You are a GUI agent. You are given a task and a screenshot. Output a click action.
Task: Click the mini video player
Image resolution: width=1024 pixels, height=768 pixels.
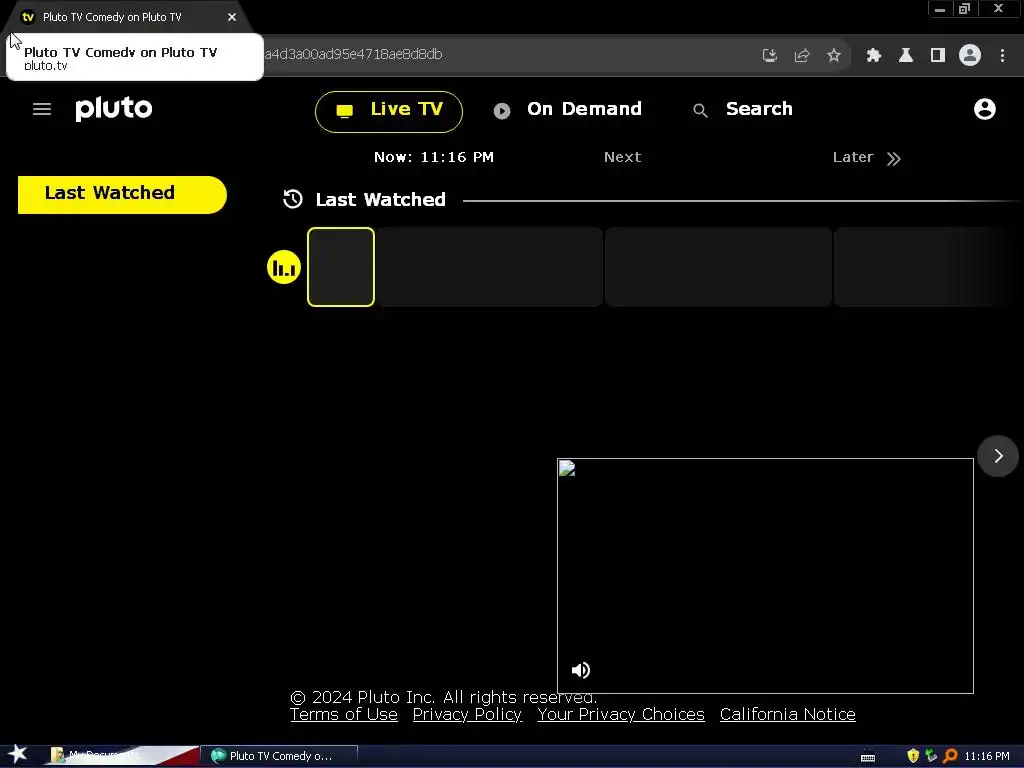click(x=765, y=575)
